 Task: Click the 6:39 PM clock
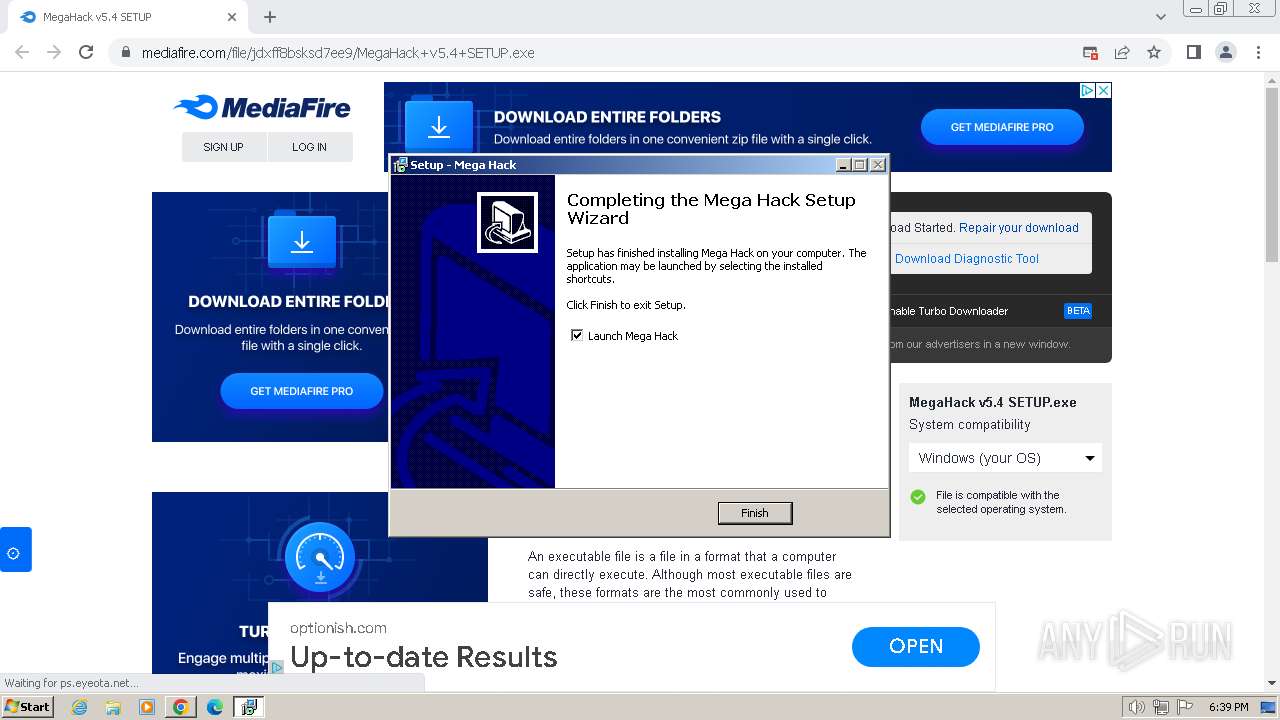(x=1228, y=707)
